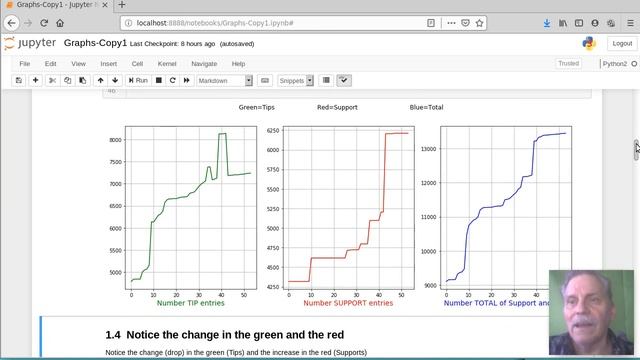This screenshot has height=360, width=640.
Task: Copy selected cells
Action: coord(67,80)
